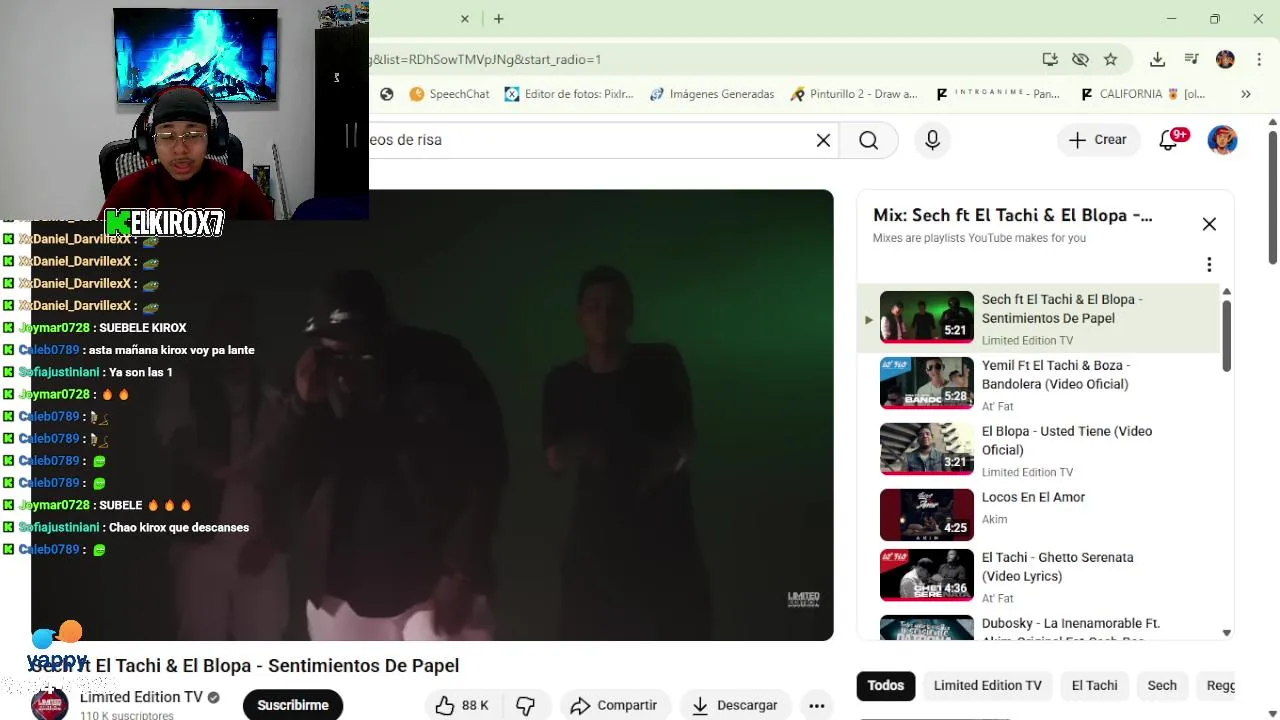Image resolution: width=1280 pixels, height=720 pixels.
Task: Open the Imágenes Generadas bookmark
Action: (711, 94)
